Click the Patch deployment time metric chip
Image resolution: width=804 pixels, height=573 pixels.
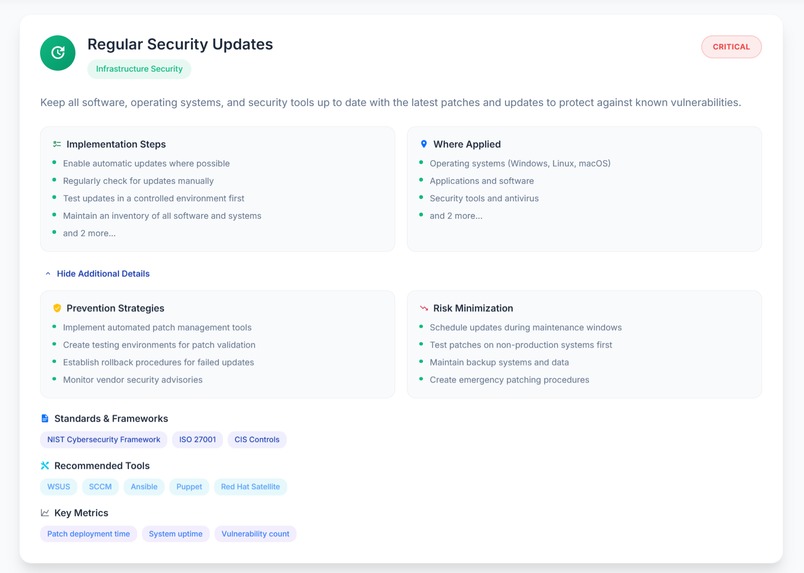89,534
